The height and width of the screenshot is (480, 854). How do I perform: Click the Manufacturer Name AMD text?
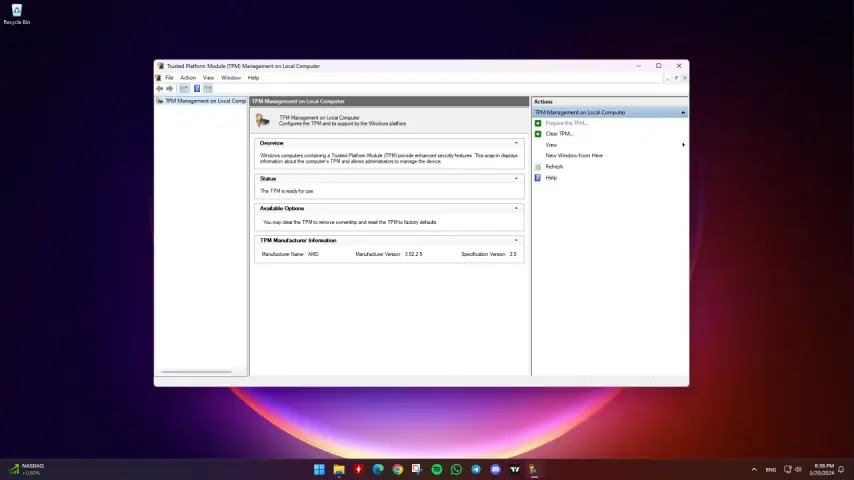290,254
